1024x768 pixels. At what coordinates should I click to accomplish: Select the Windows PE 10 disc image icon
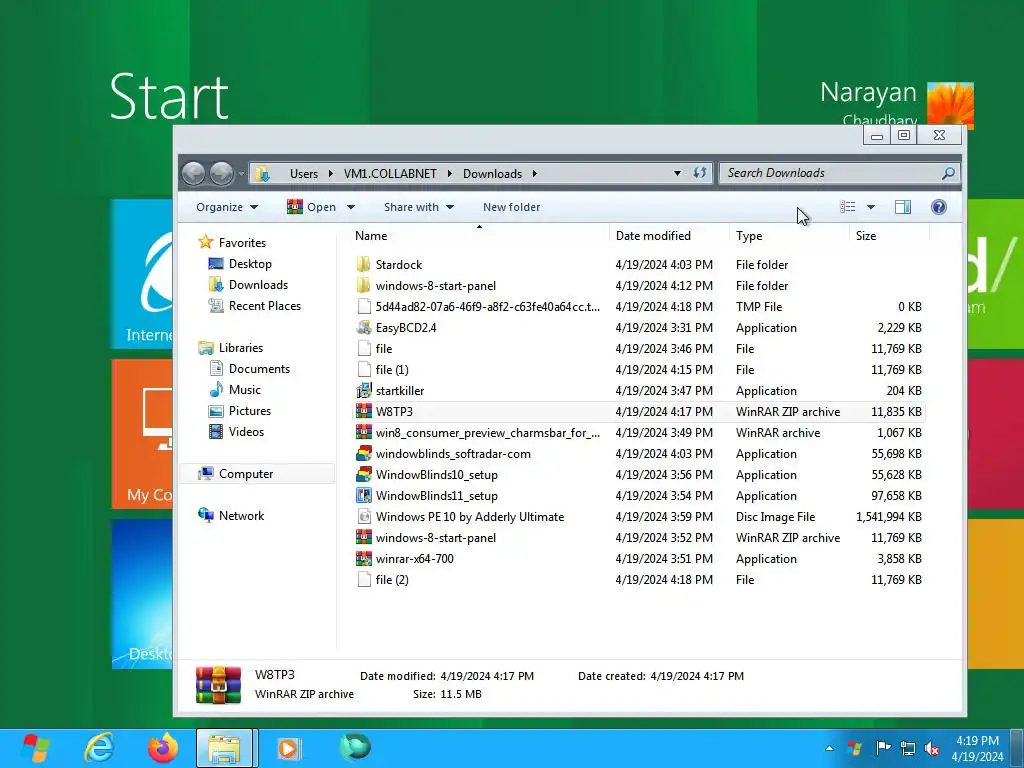tap(364, 517)
